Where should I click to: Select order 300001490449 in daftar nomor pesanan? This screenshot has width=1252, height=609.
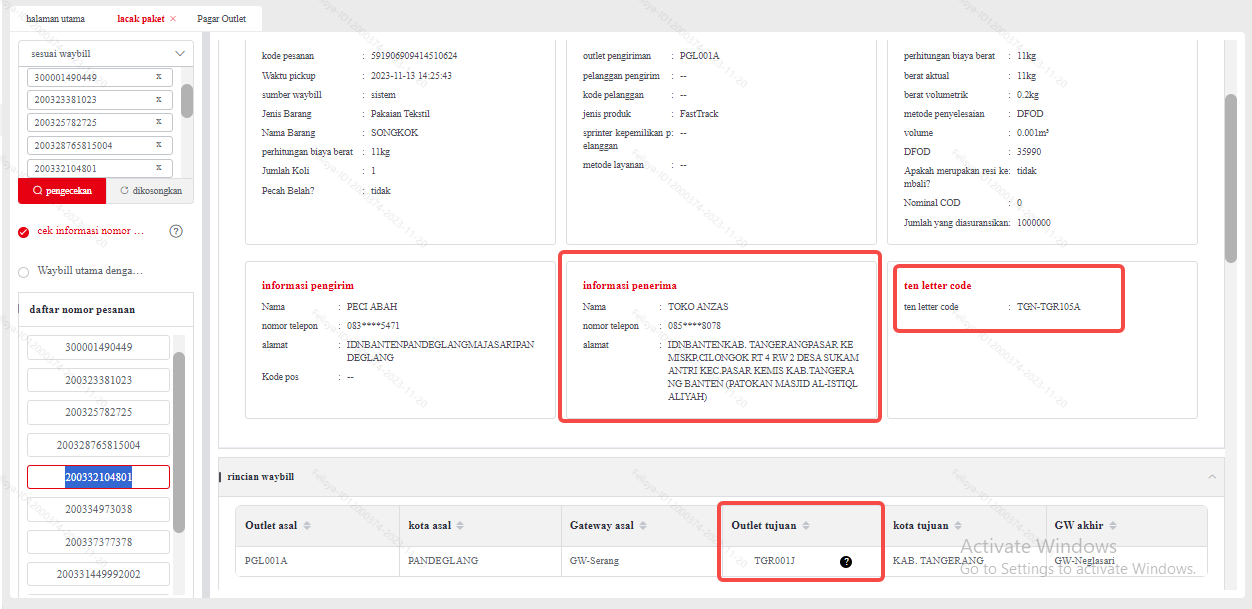[x=98, y=348]
